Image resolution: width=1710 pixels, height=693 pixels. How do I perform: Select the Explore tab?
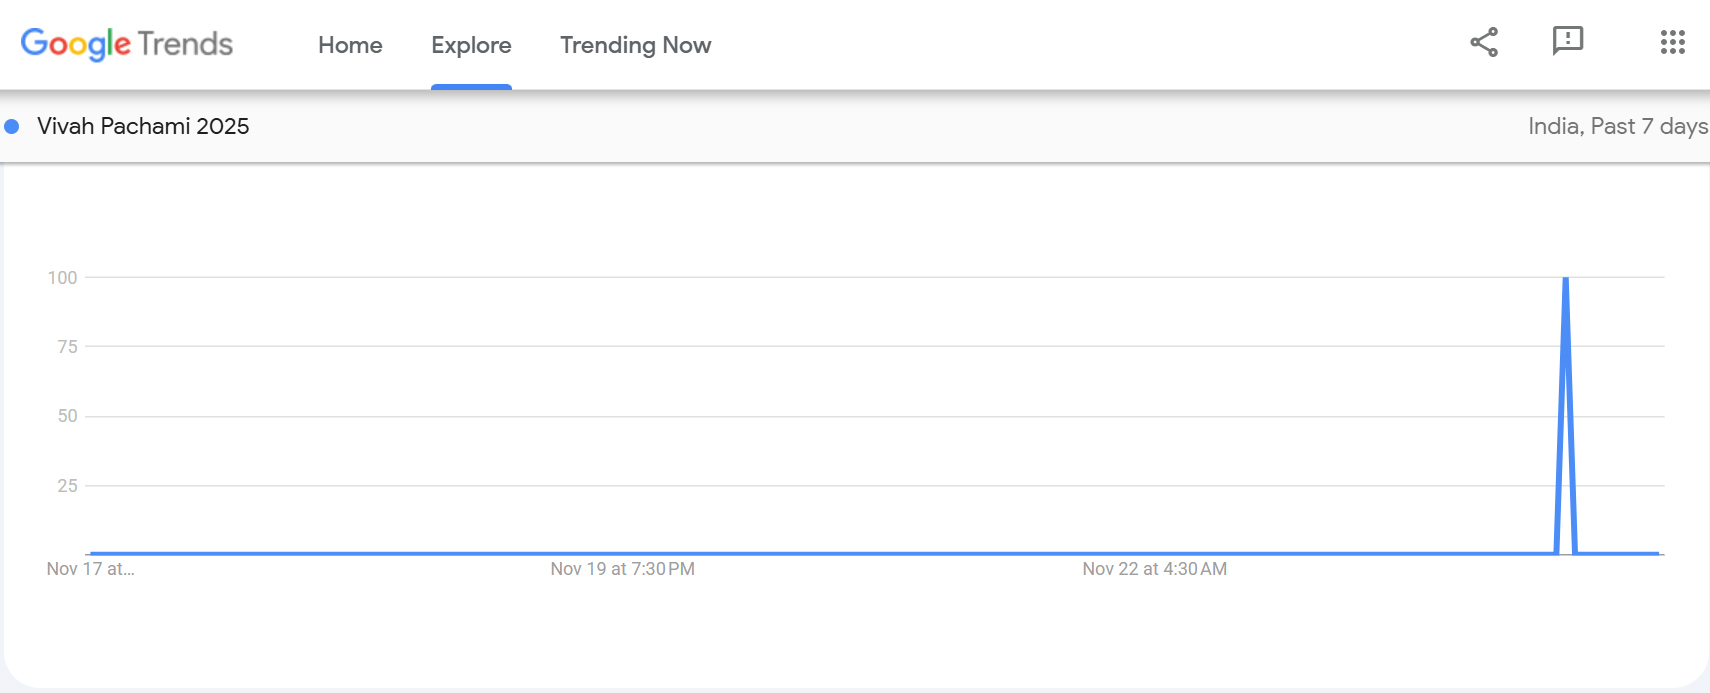coord(471,45)
